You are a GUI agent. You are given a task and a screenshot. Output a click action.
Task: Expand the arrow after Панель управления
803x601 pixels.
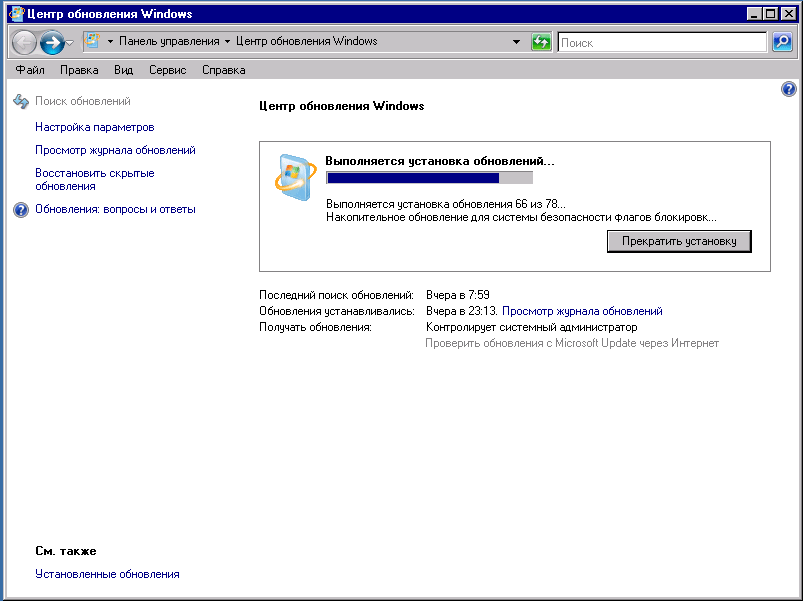(x=227, y=41)
